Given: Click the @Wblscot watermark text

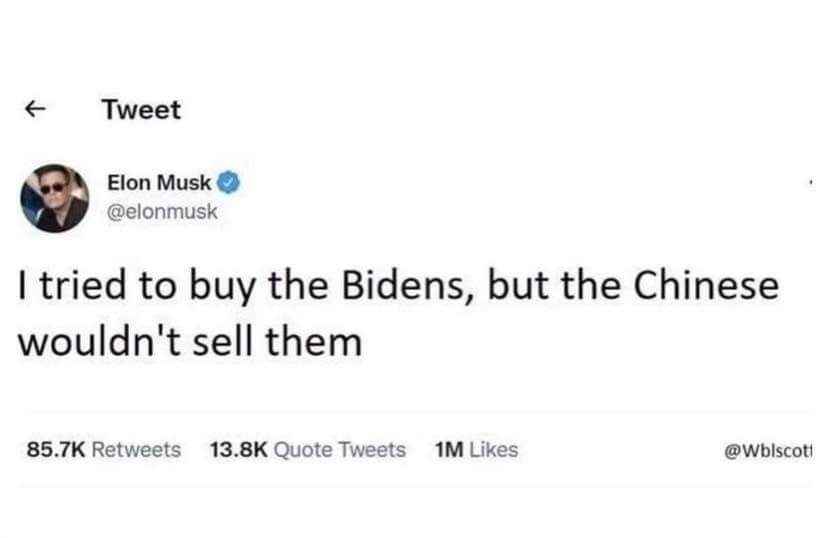Looking at the screenshot, I should point(770,451).
